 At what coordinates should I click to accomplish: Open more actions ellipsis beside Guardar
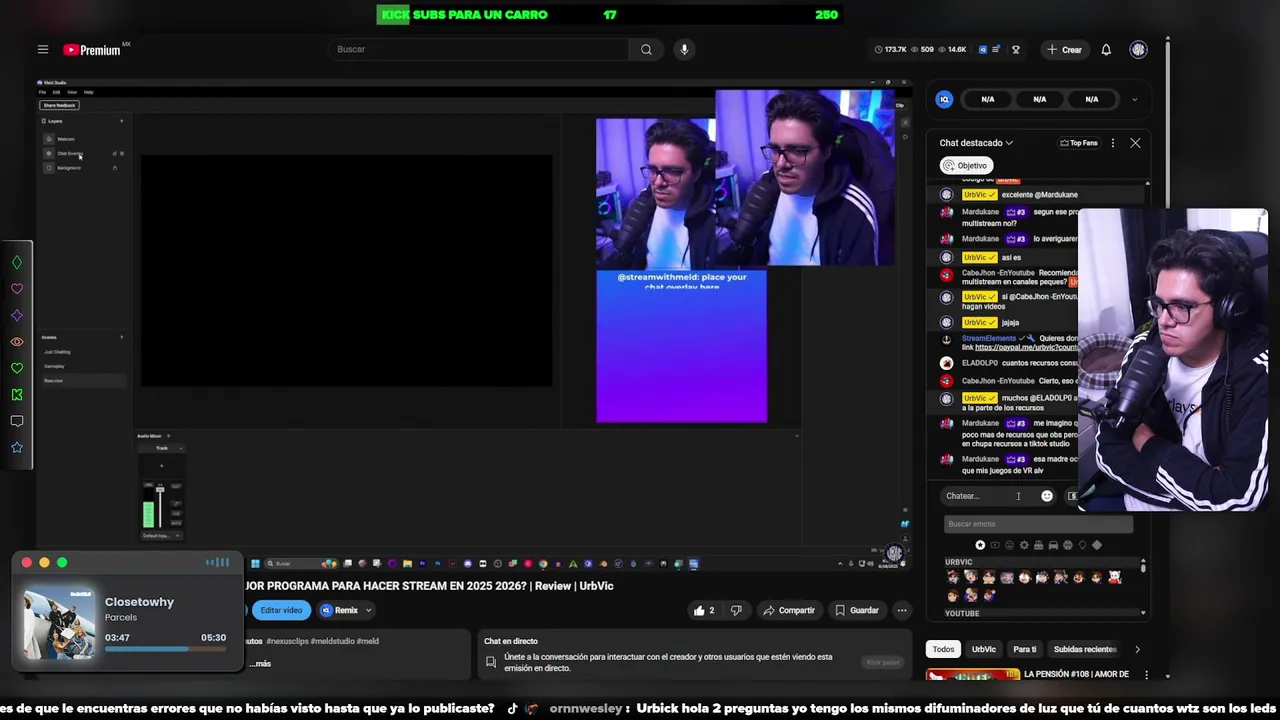click(902, 610)
